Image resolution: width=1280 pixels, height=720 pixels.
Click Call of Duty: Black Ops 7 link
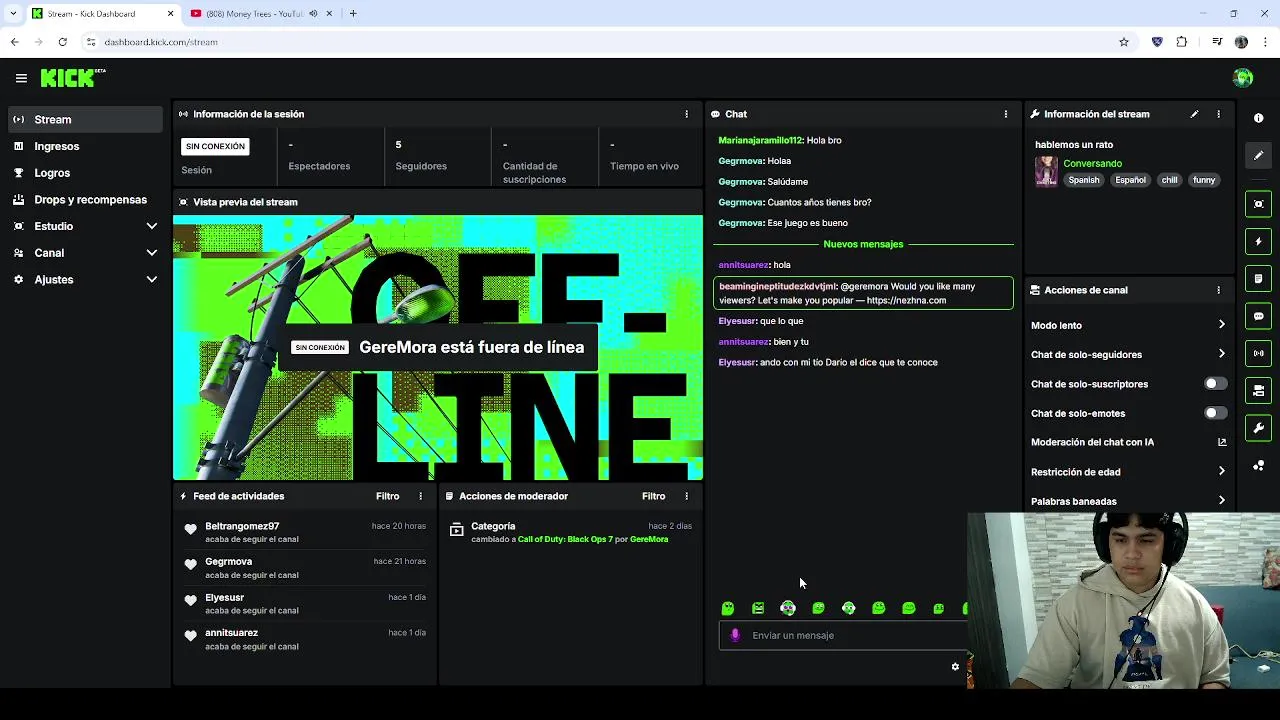coord(565,539)
